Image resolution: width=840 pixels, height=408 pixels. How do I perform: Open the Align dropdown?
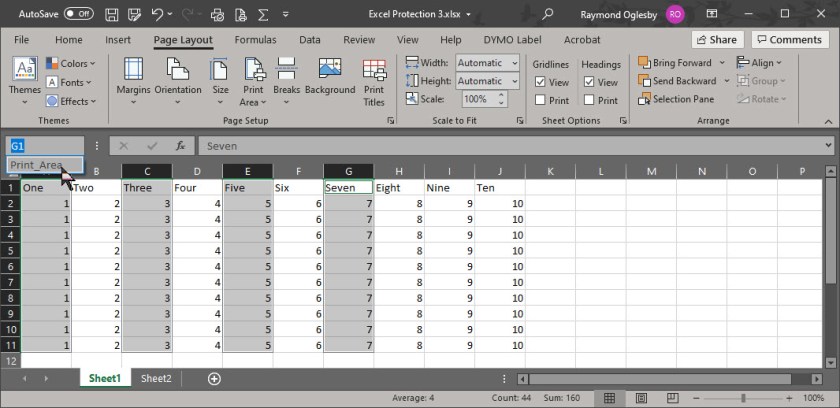coord(759,63)
